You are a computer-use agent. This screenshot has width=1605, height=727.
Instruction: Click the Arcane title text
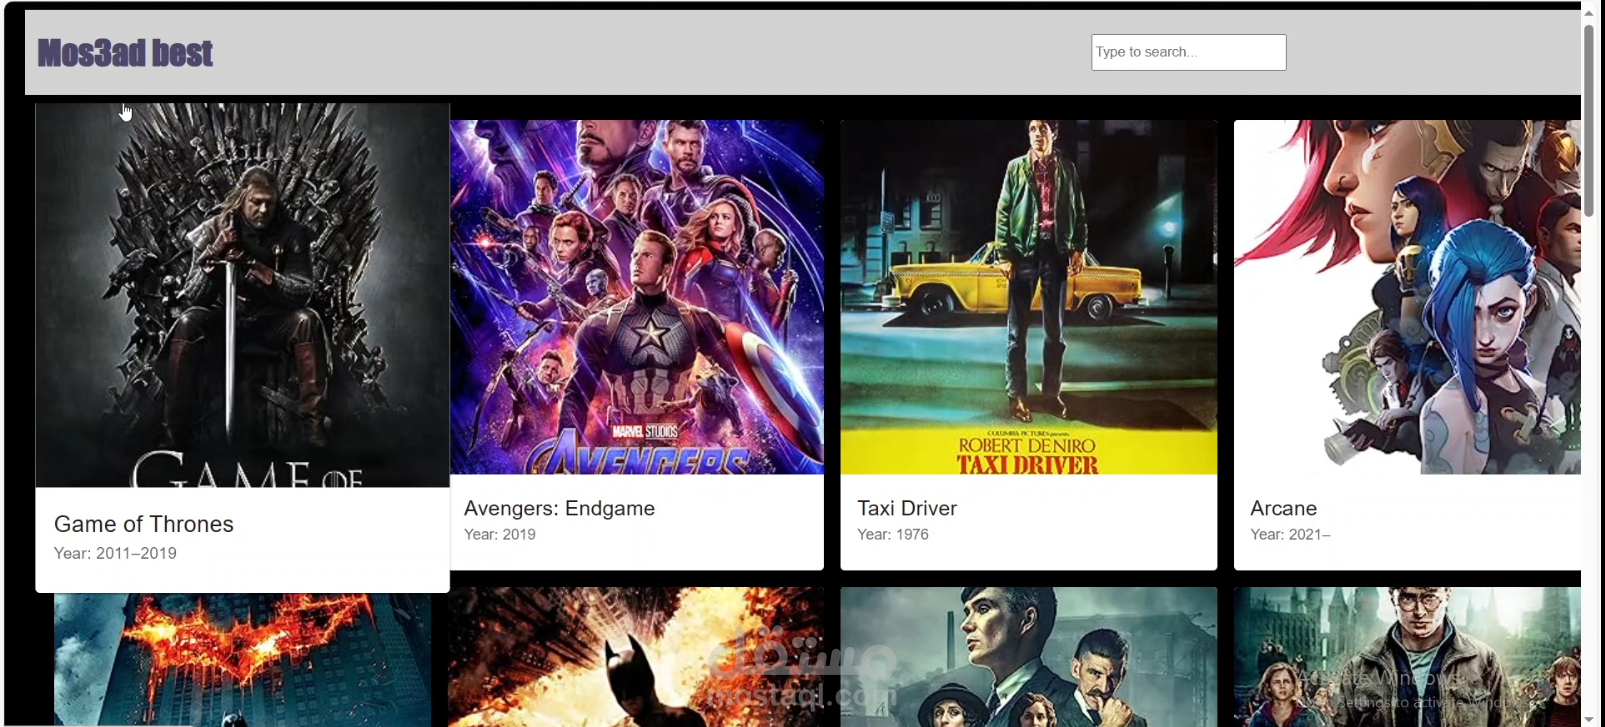pos(1283,508)
